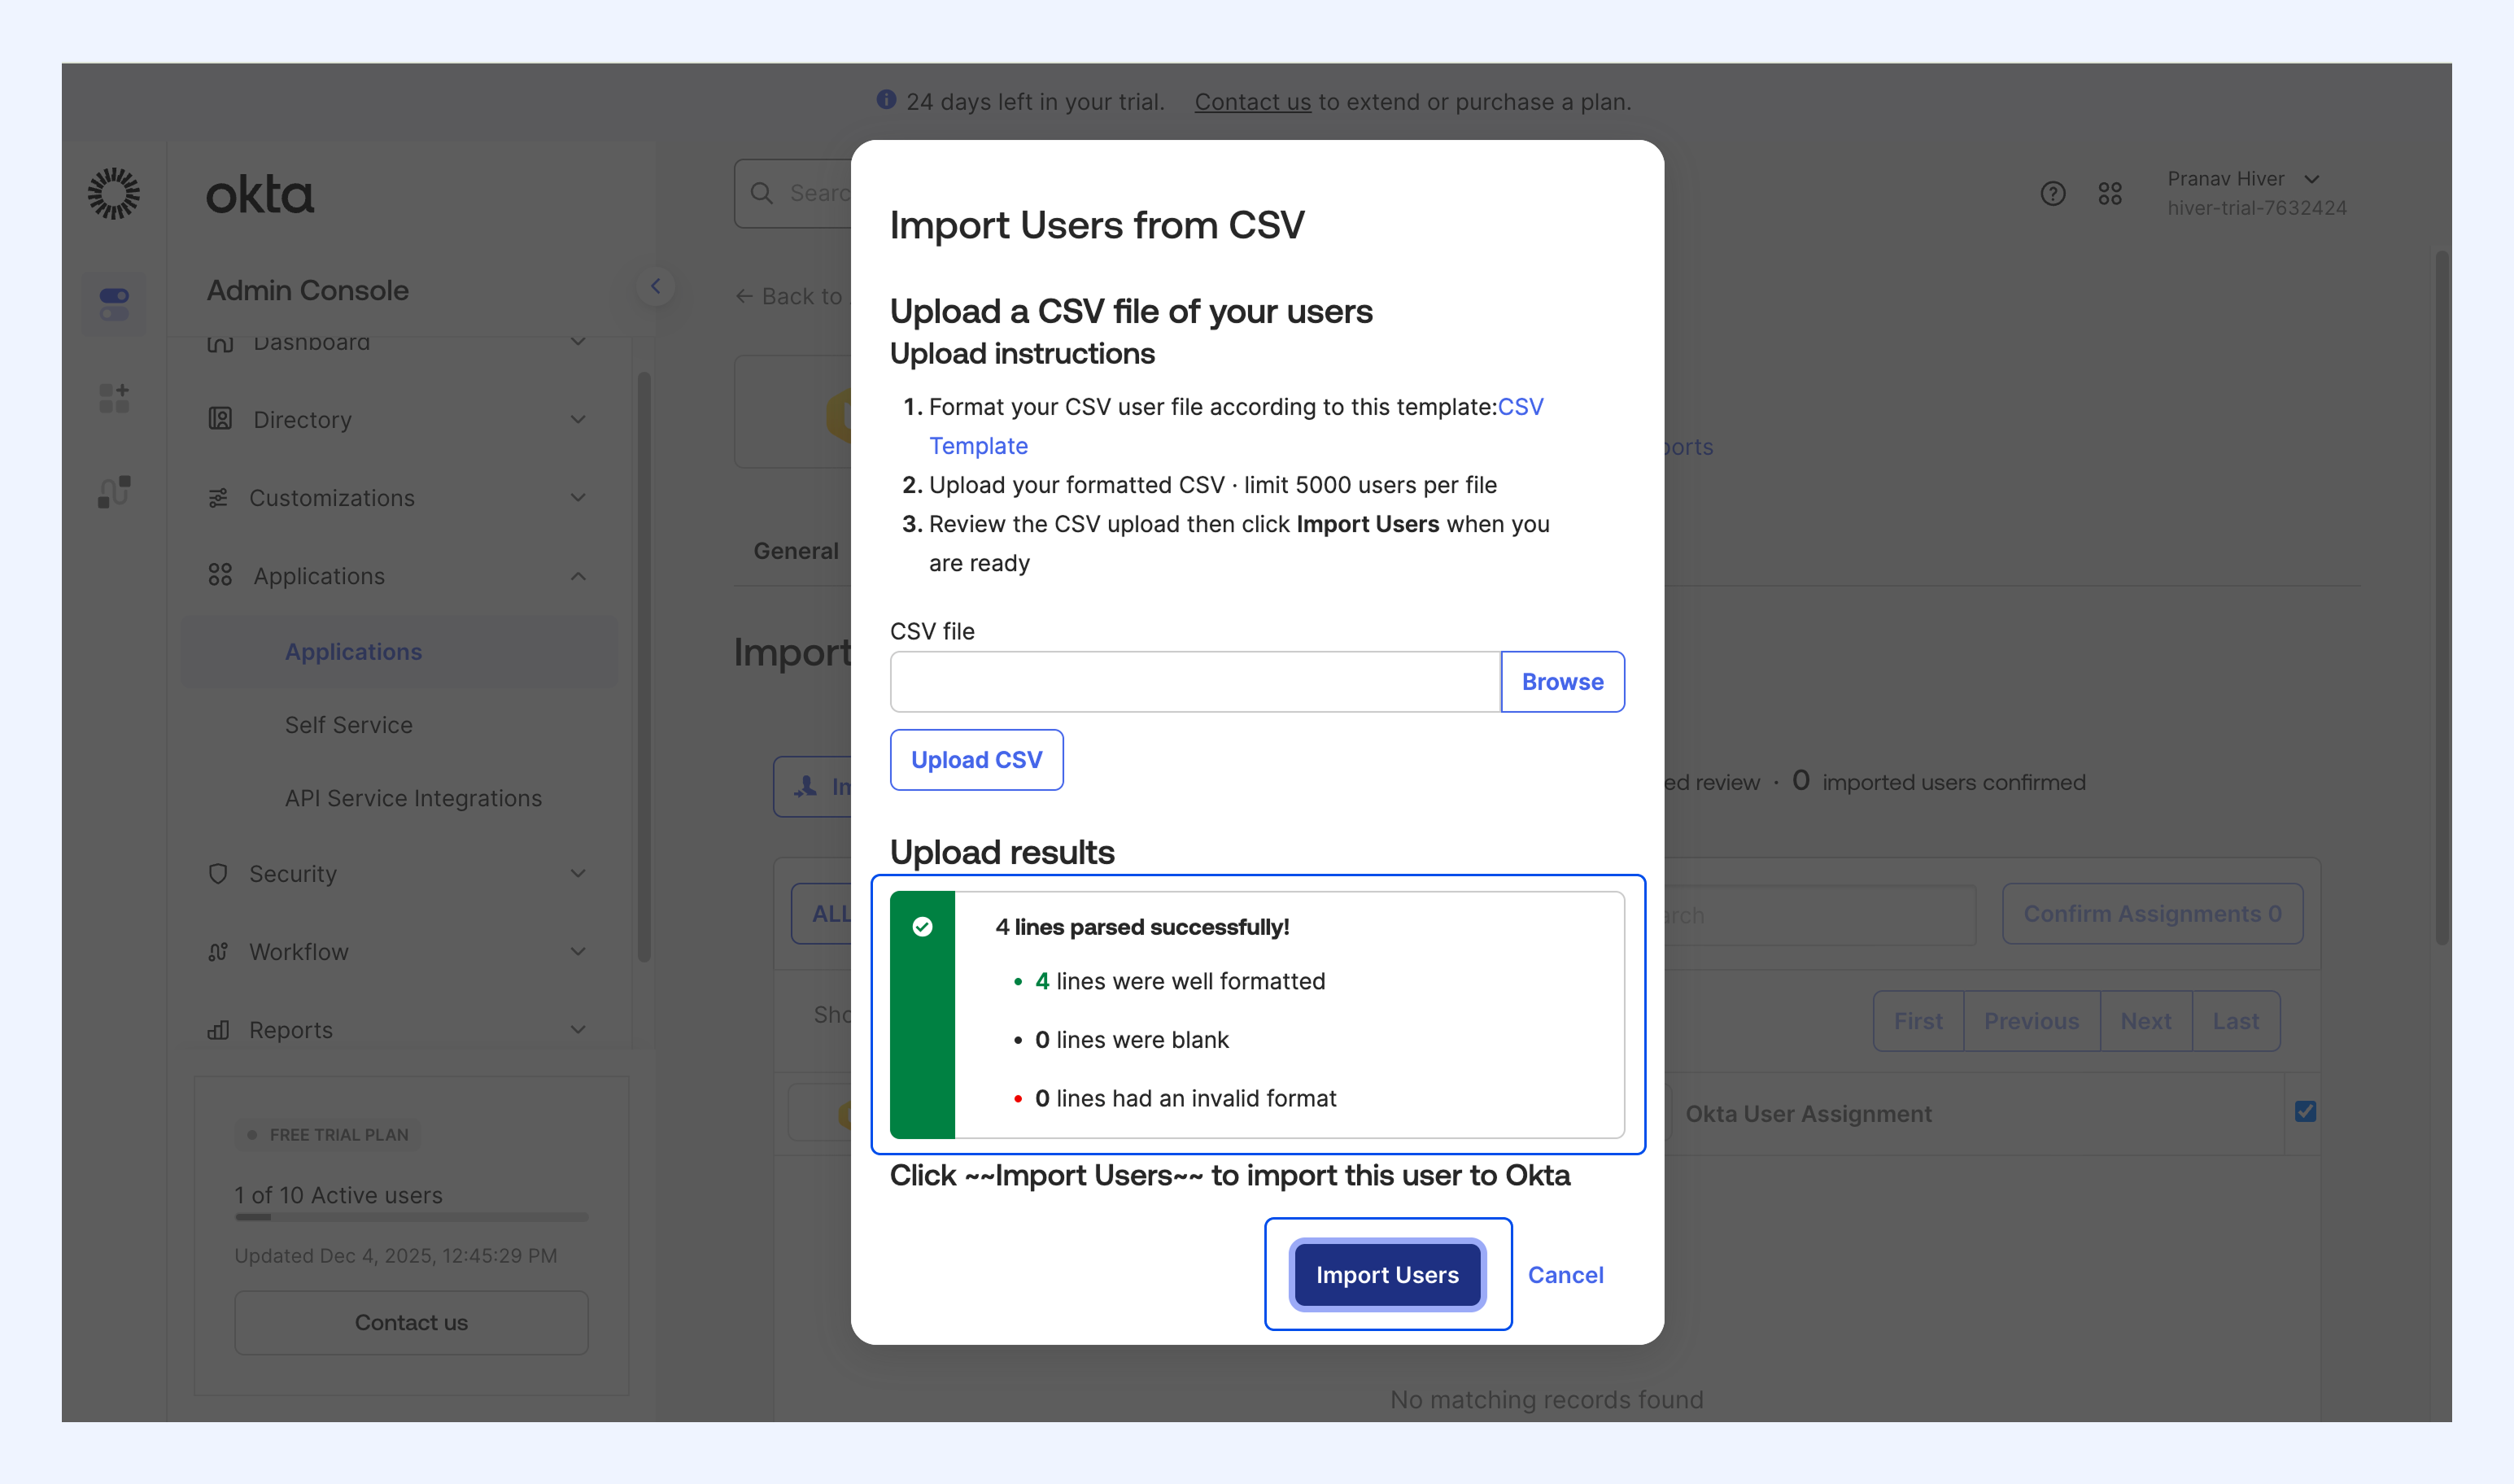Click the Customizations sliders icon

218,498
